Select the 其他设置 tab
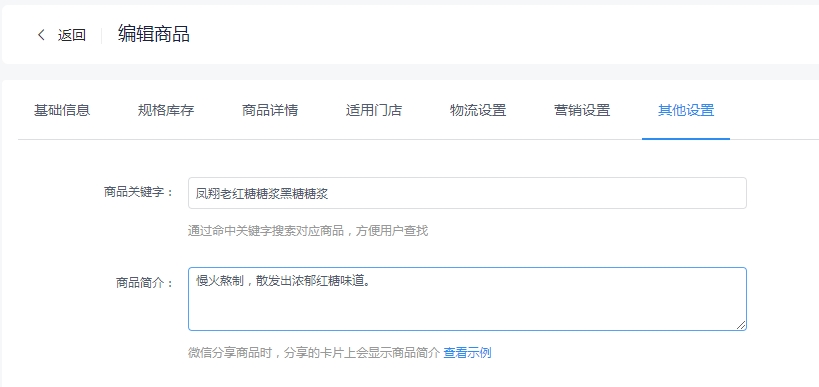 click(686, 111)
